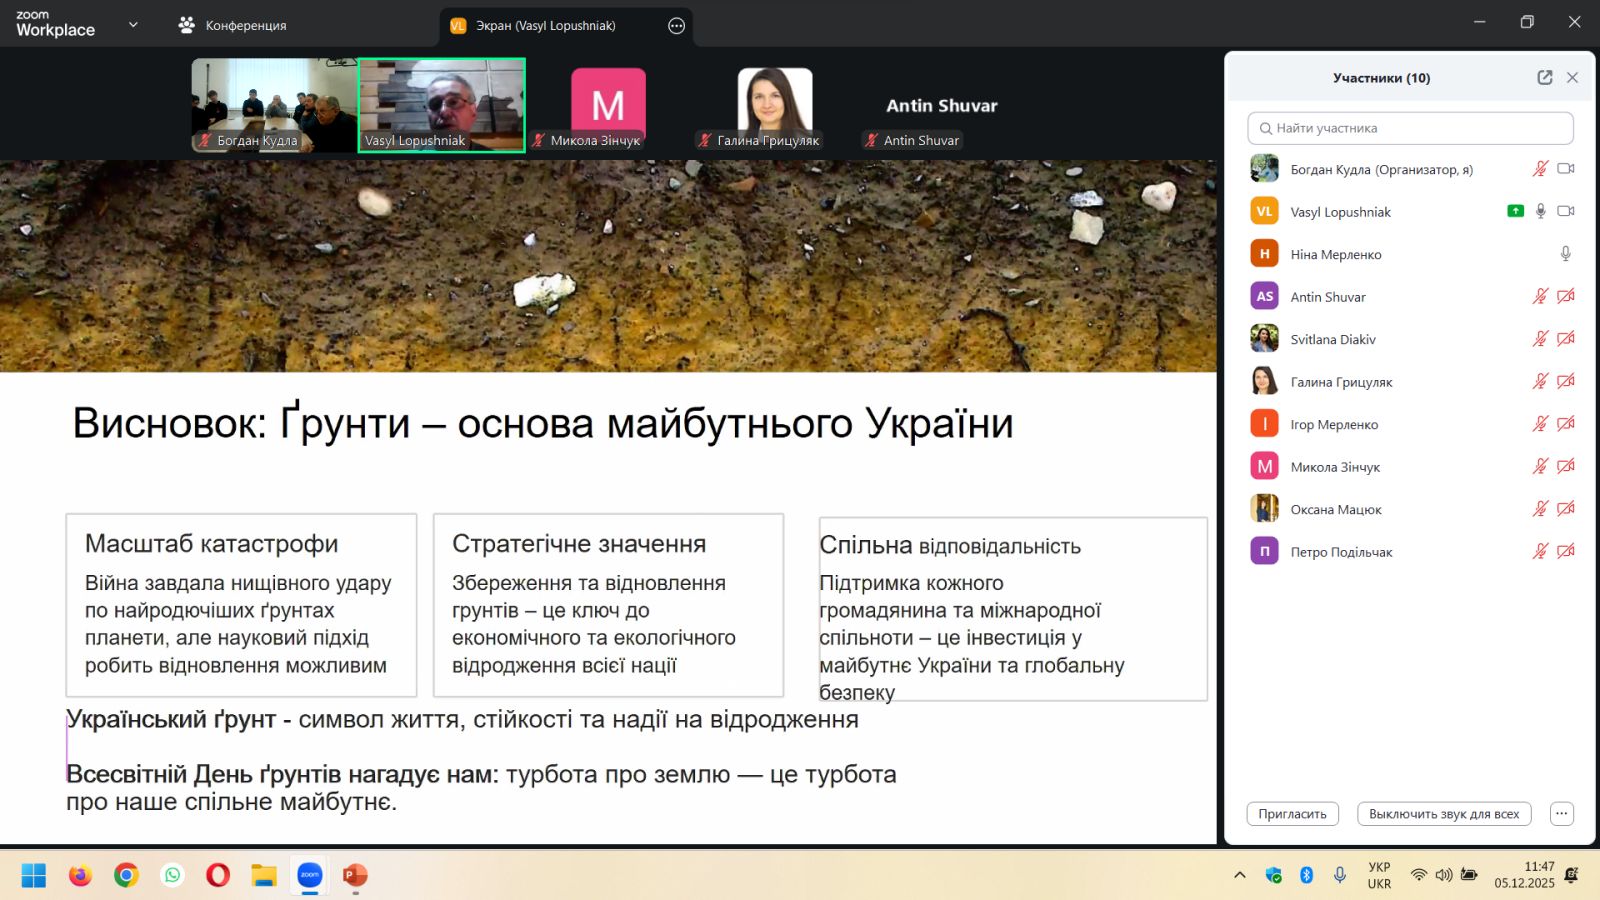
Task: Open the more options ellipsis in participants panel
Action: pyautogui.click(x=1561, y=814)
